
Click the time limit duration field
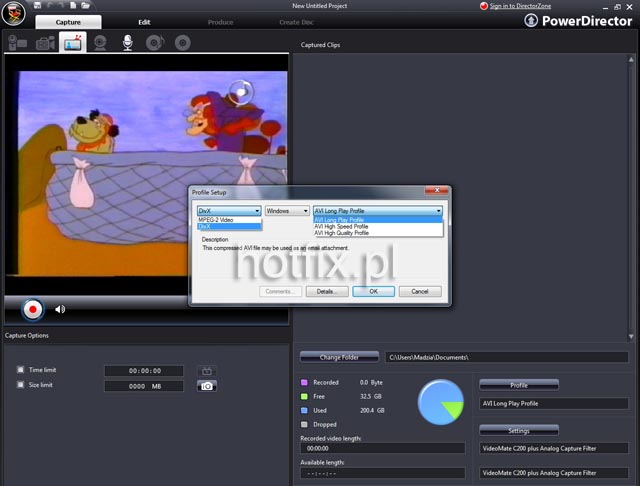point(144,370)
